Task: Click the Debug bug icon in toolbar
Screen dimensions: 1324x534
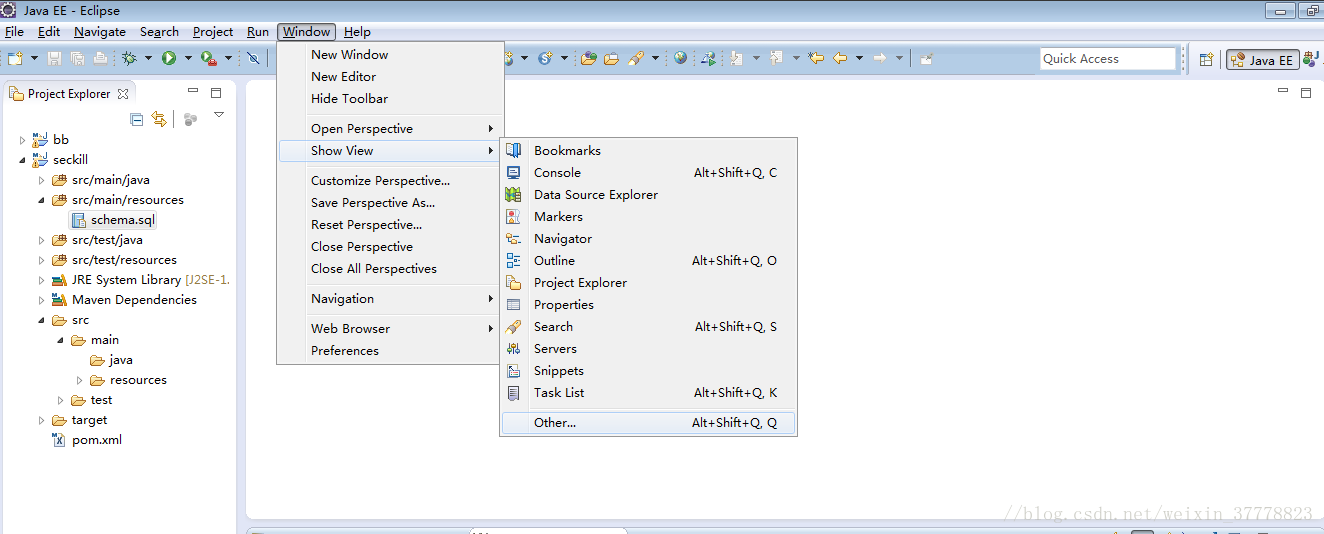Action: click(129, 59)
